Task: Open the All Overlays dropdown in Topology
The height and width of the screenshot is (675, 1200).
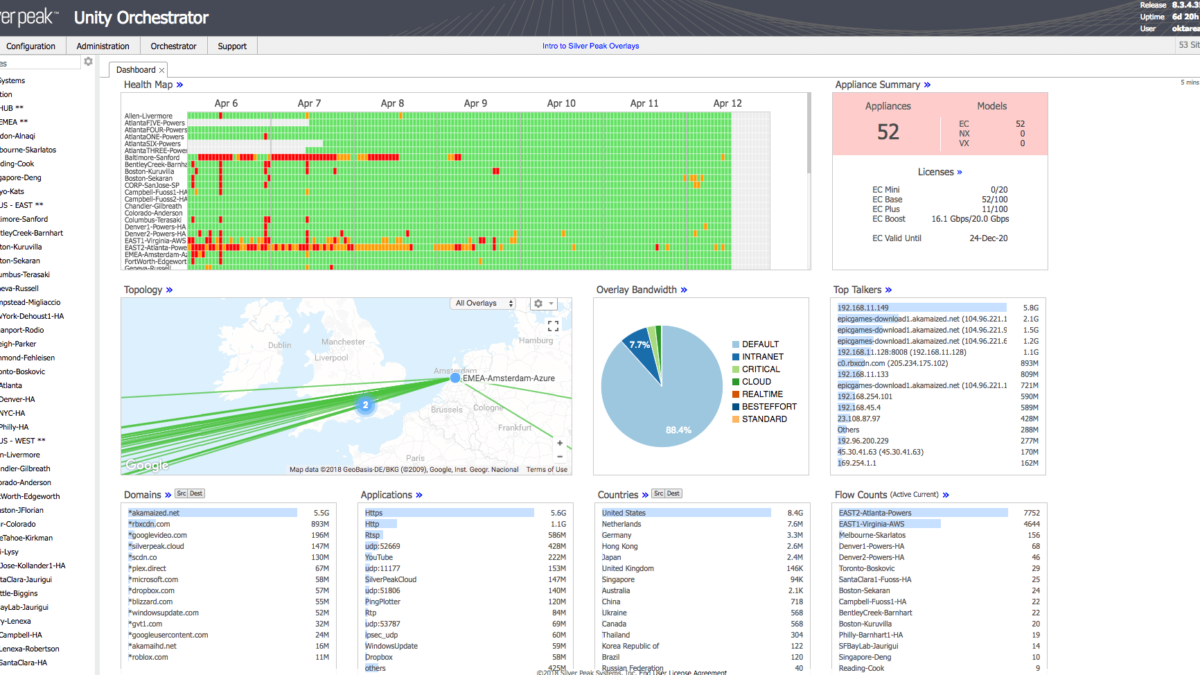Action: pos(484,303)
